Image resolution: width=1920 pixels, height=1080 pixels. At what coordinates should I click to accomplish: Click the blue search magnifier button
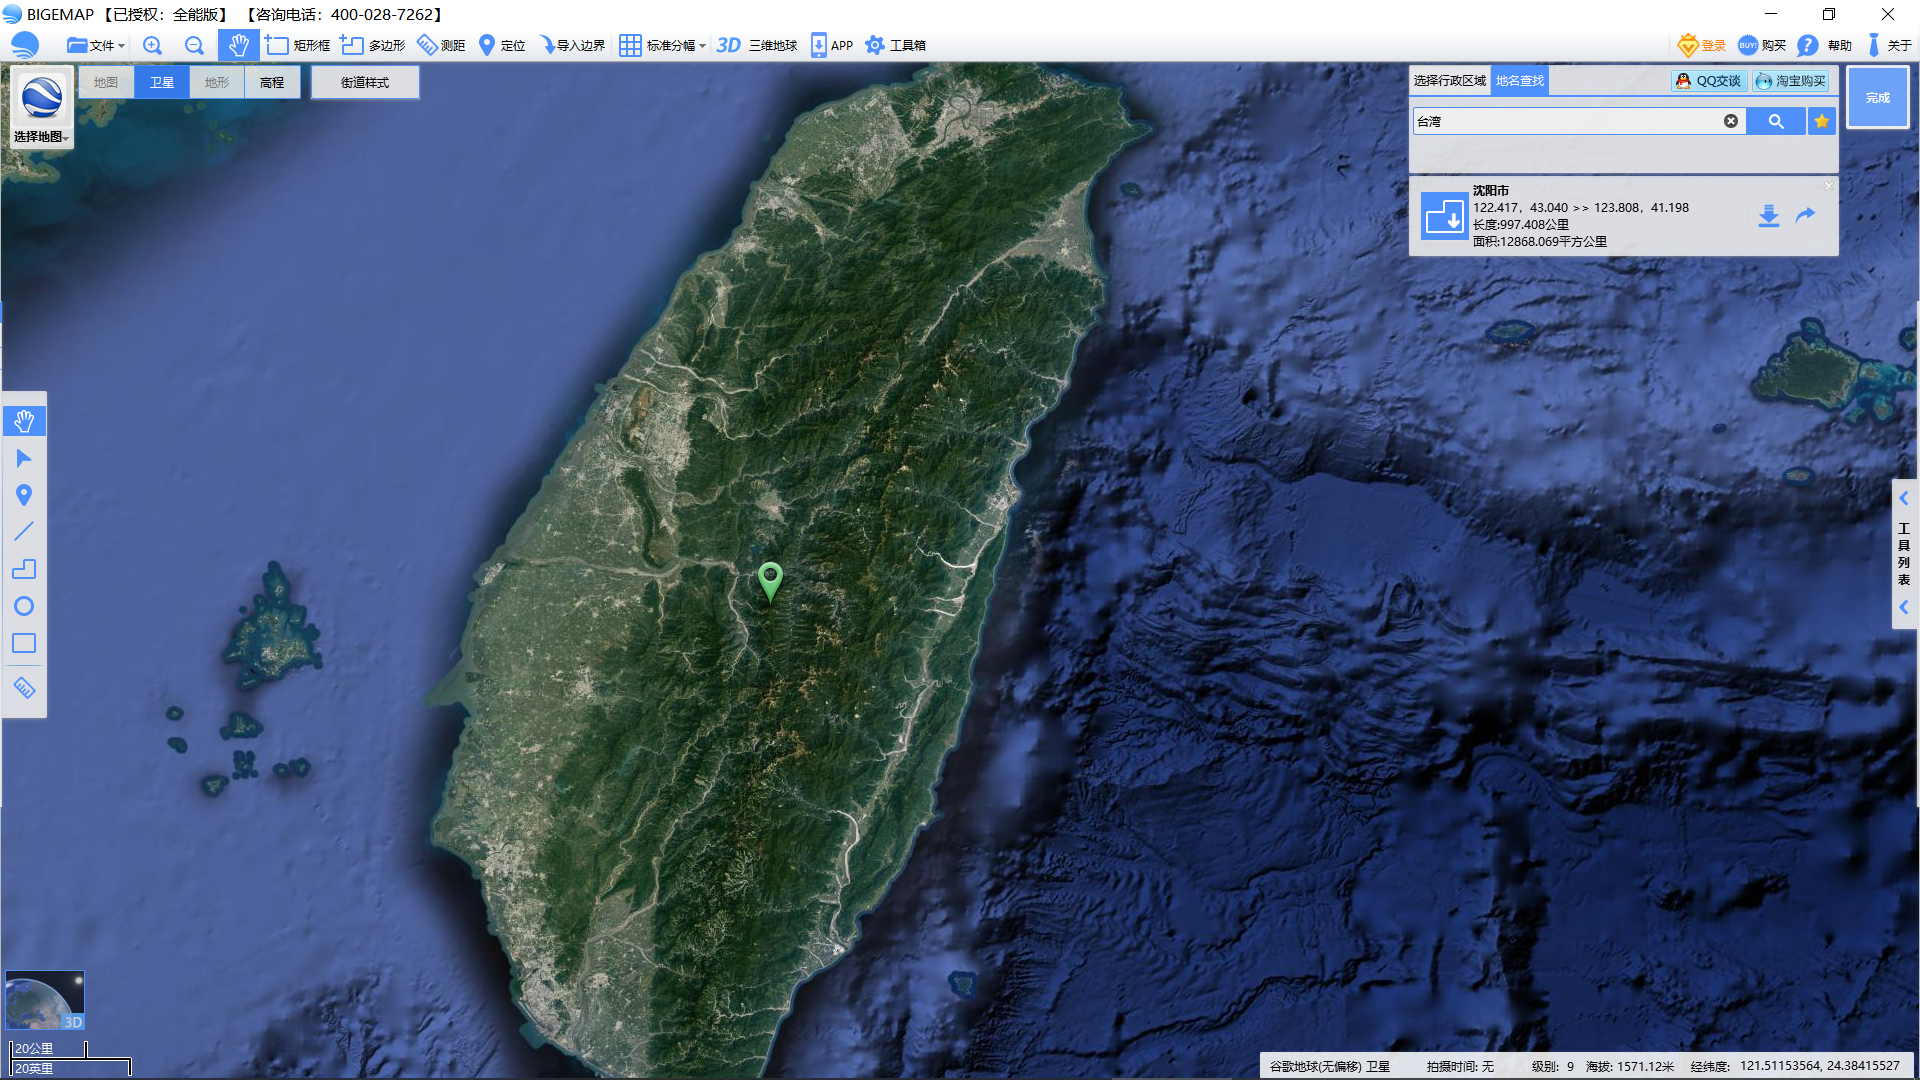point(1776,121)
